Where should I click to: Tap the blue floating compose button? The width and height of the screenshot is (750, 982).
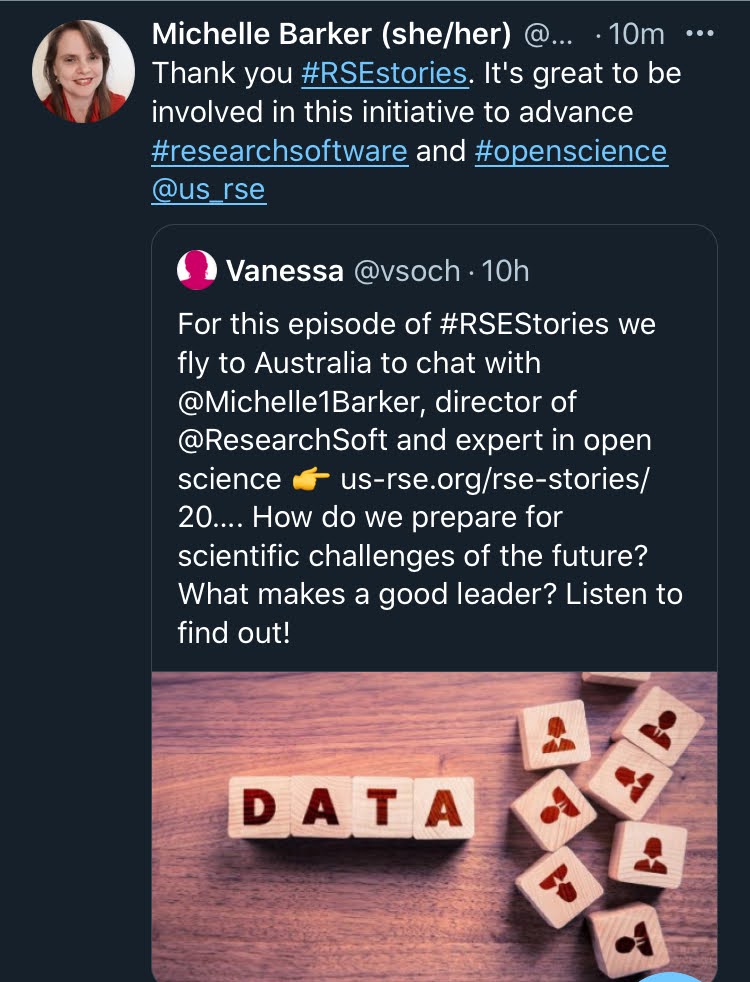tap(670, 976)
